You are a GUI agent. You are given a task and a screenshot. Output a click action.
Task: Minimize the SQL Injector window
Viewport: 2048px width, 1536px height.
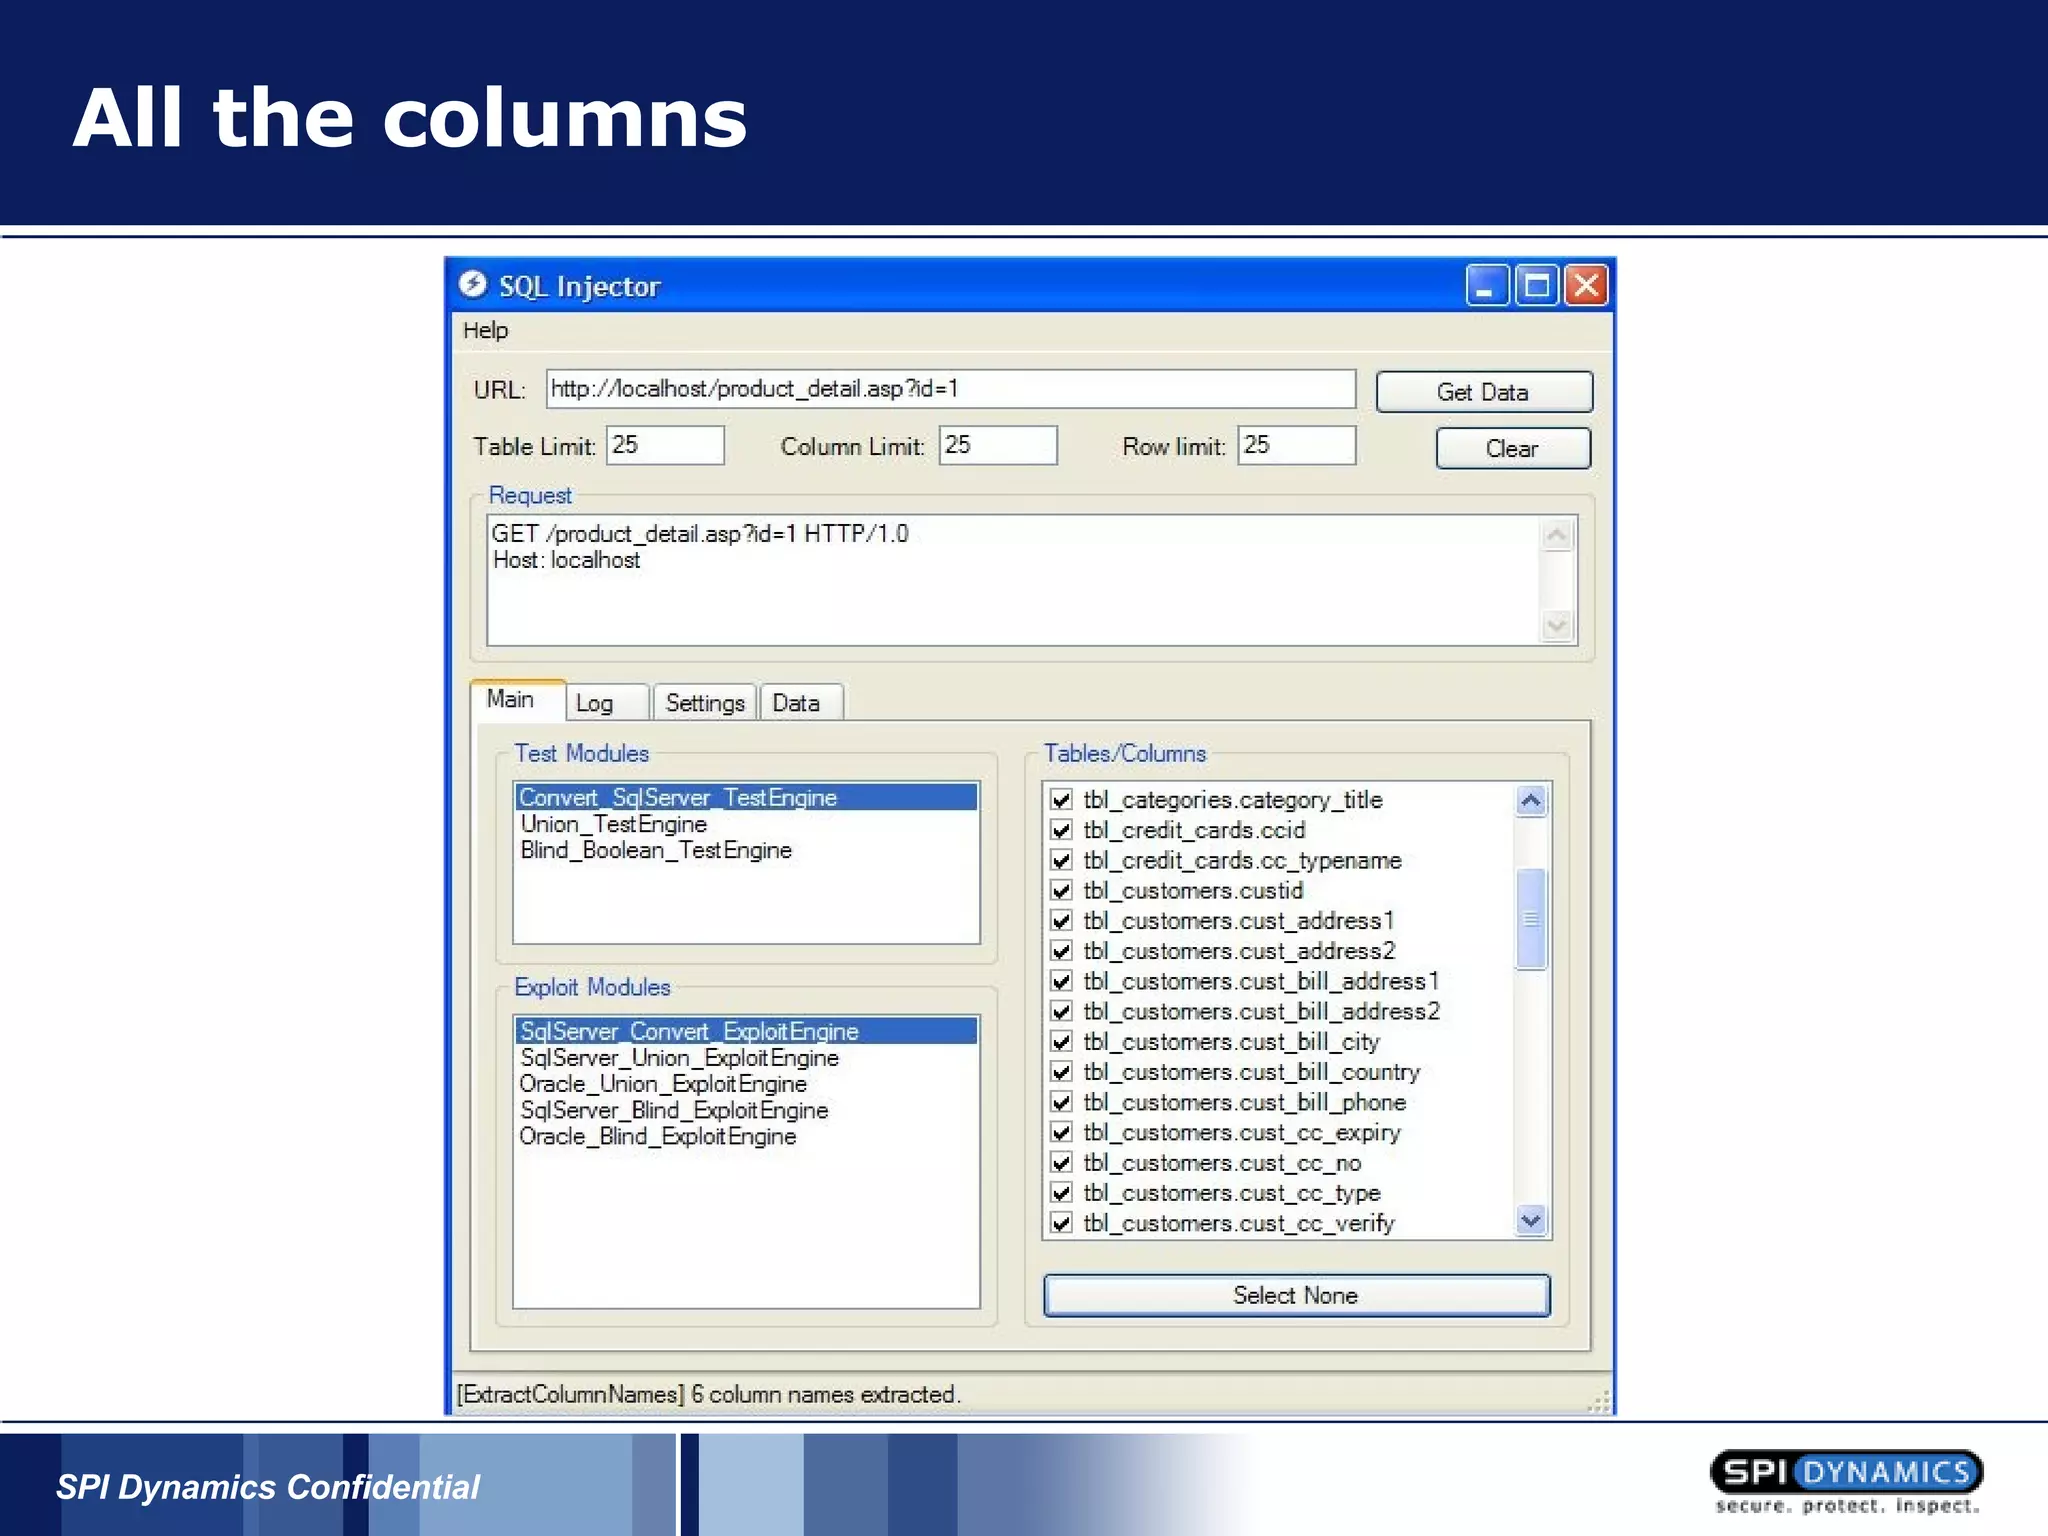coord(1487,286)
